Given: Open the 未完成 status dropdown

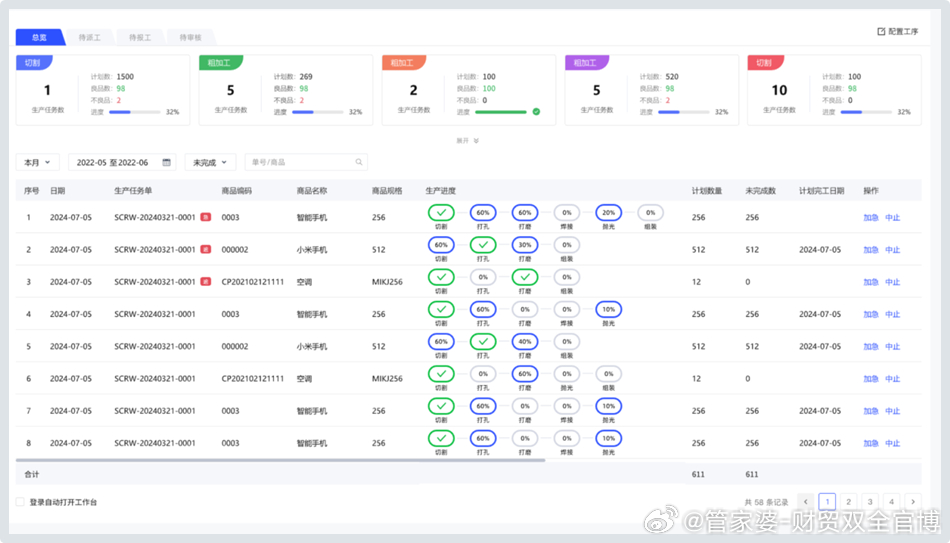Looking at the screenshot, I should point(210,162).
